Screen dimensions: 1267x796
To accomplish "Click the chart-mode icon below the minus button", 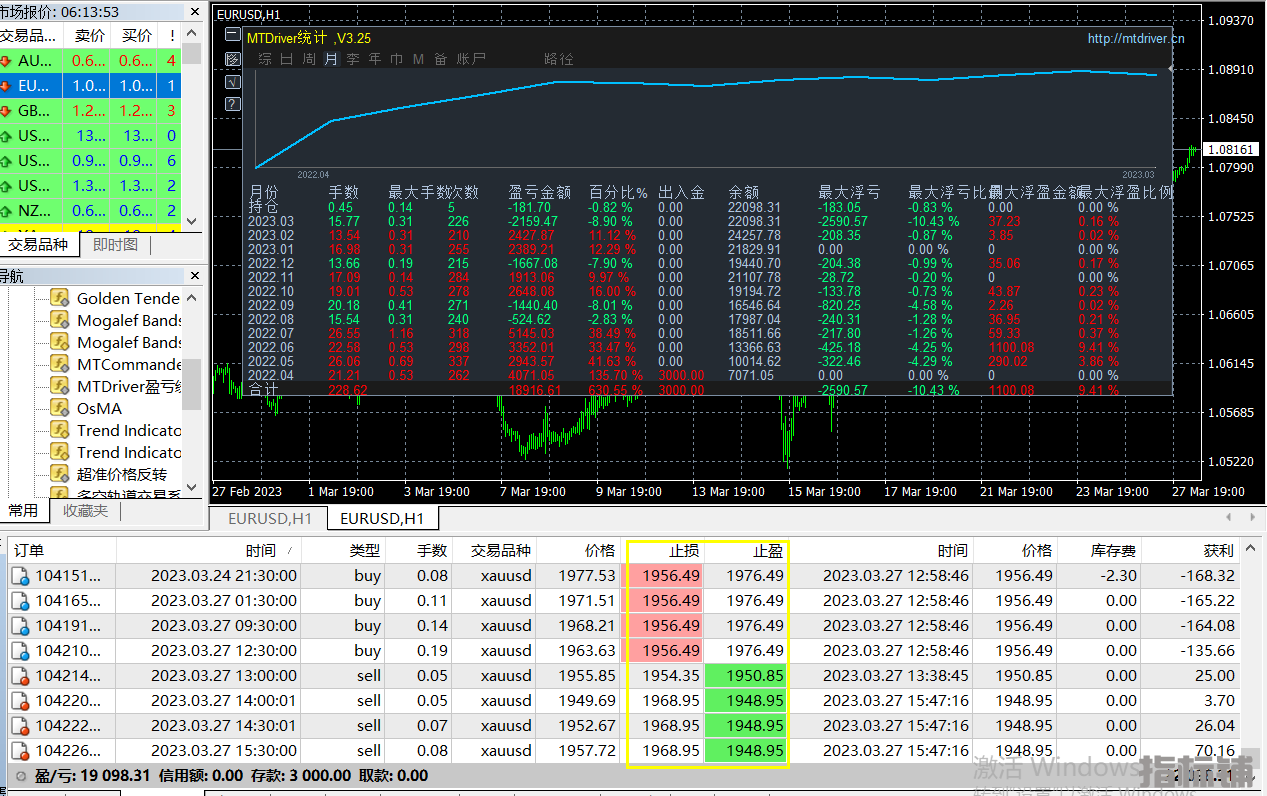I will (232, 59).
